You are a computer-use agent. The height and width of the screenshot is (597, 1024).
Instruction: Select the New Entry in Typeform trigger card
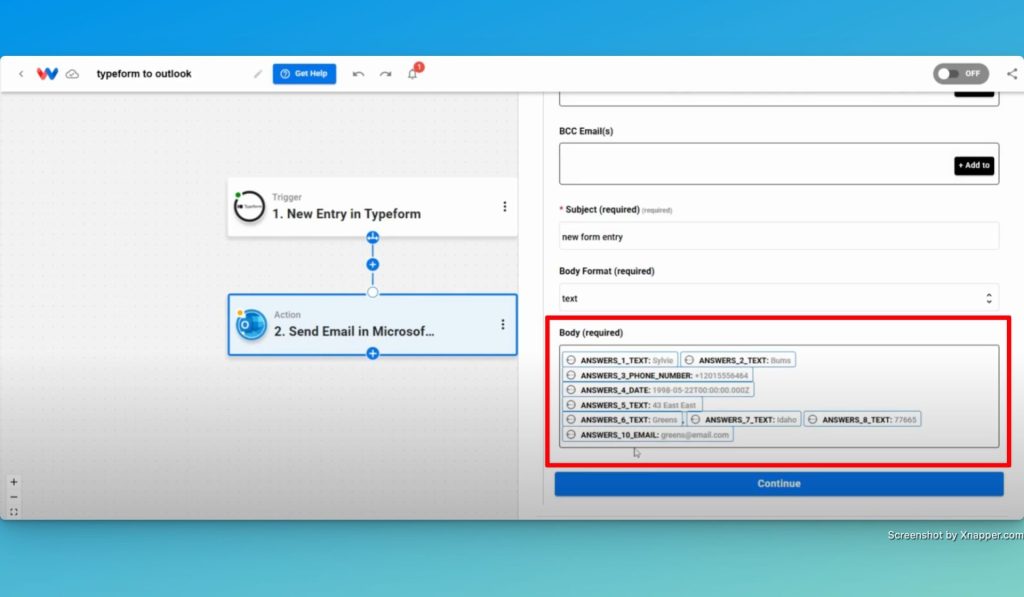(372, 206)
